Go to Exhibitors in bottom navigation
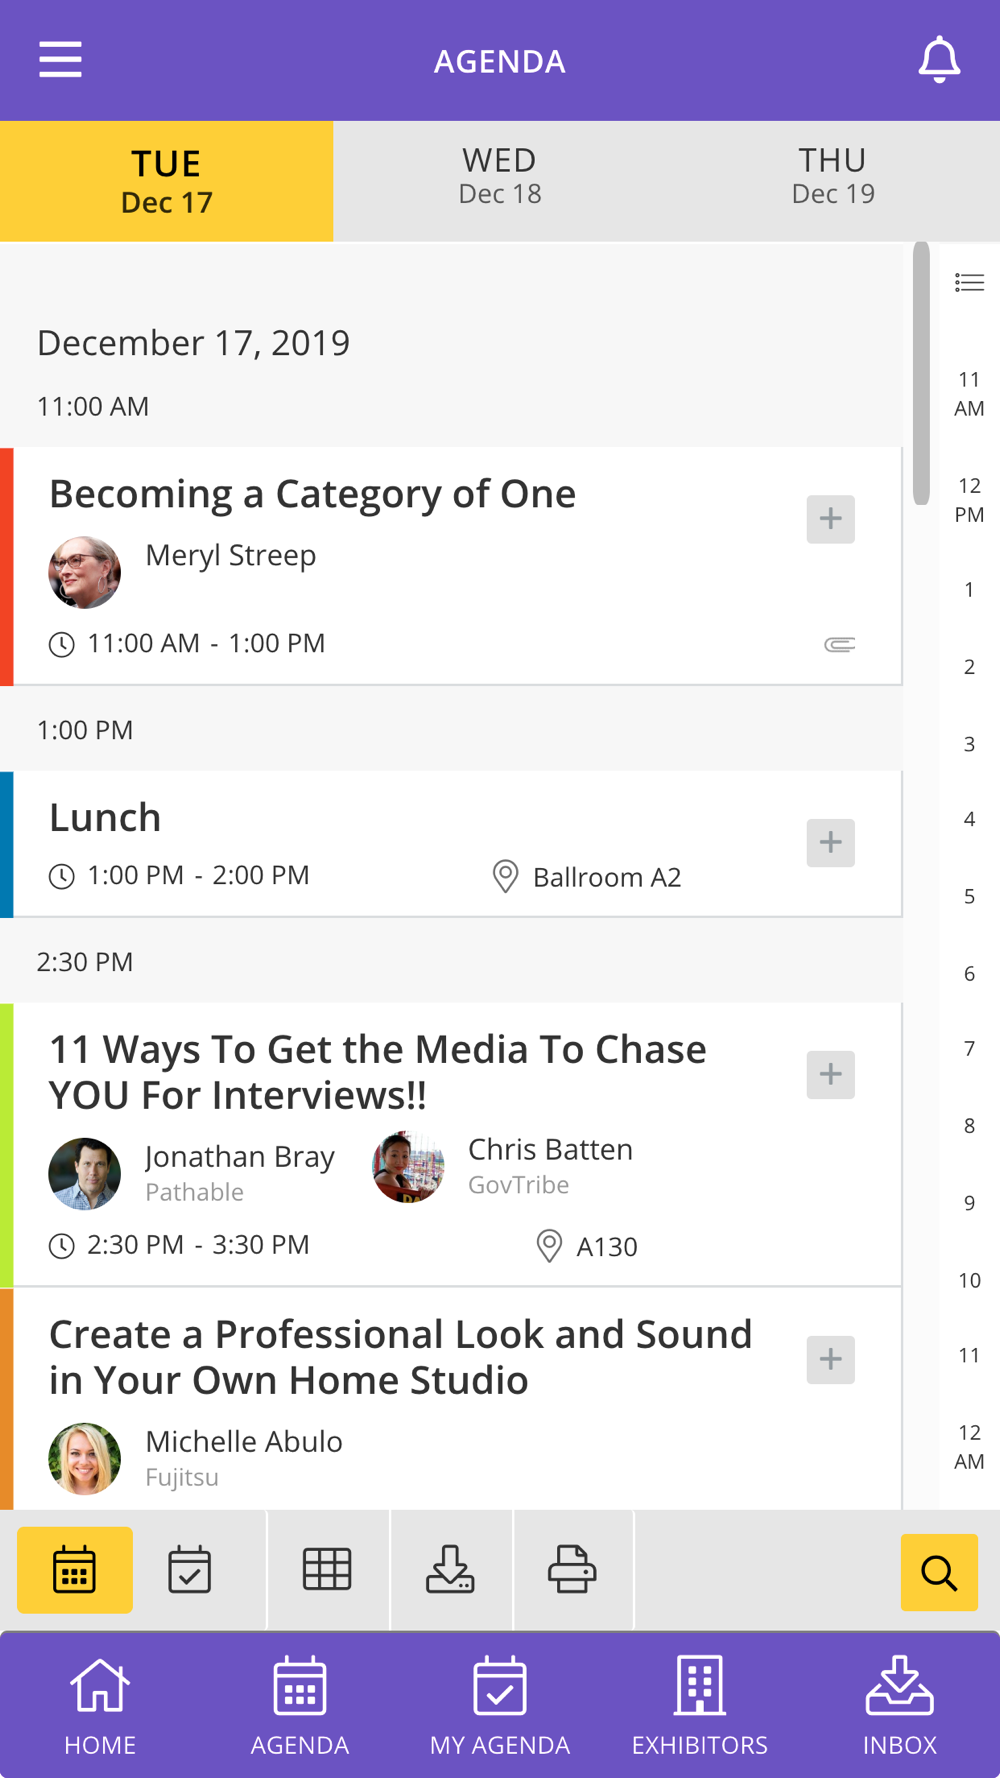Screen dimensions: 1000x1778 click(x=700, y=1705)
